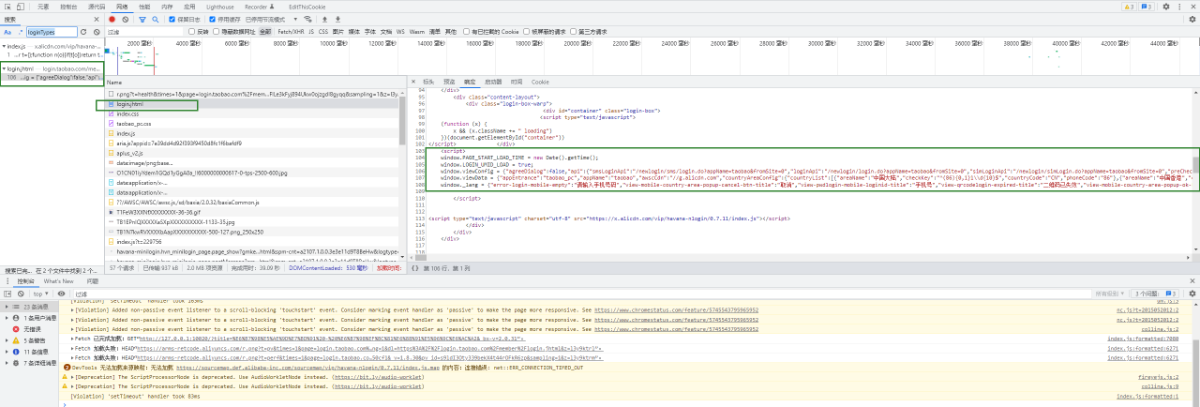Open network conditions icon

coord(308,19)
